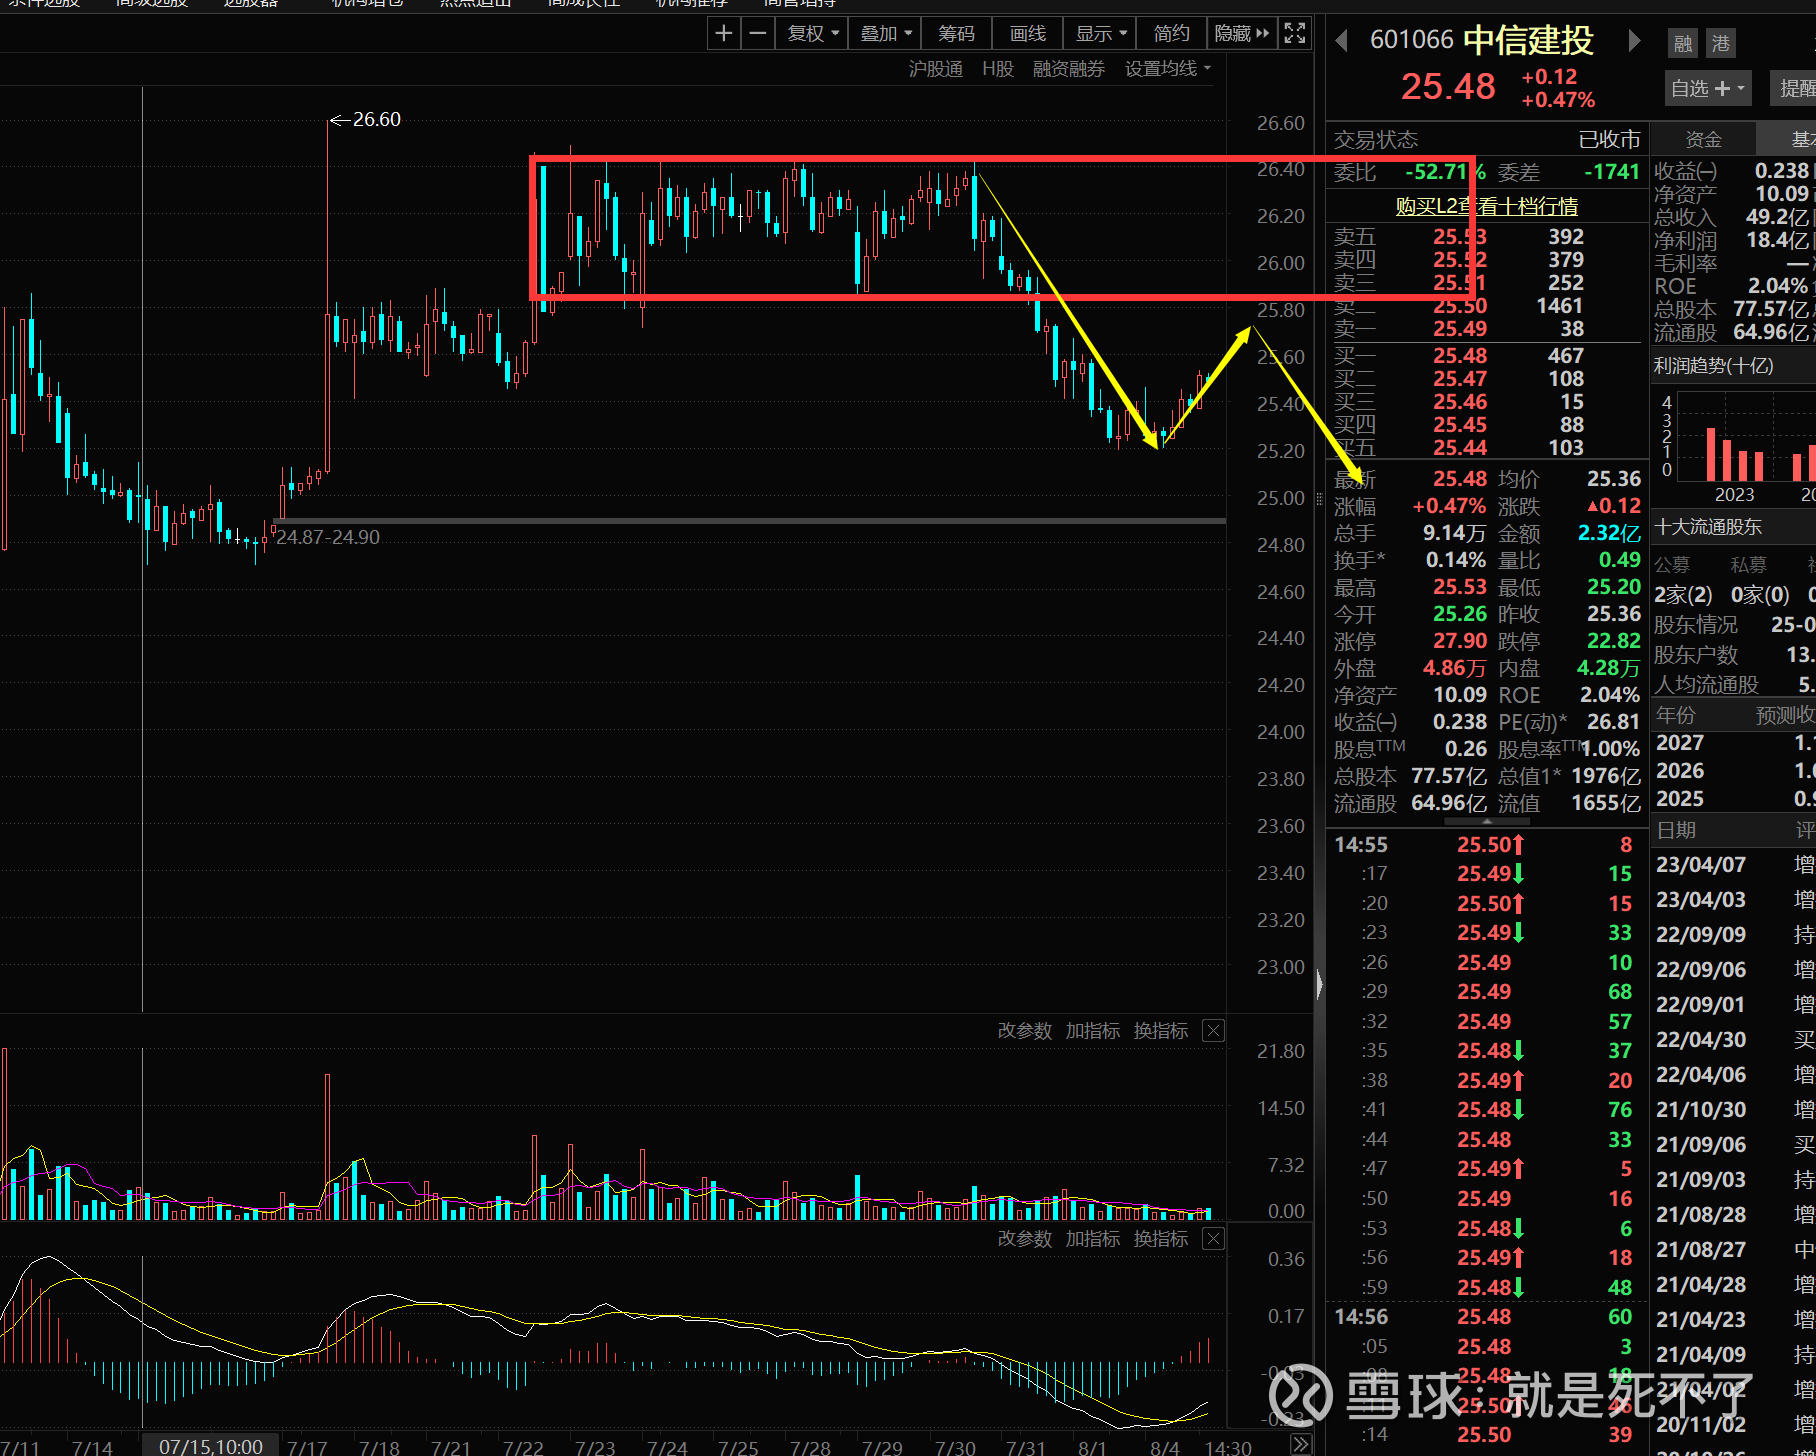Image resolution: width=1816 pixels, height=1456 pixels.
Task: Click 改参数 in MACD indicator panel
Action: (1024, 1238)
